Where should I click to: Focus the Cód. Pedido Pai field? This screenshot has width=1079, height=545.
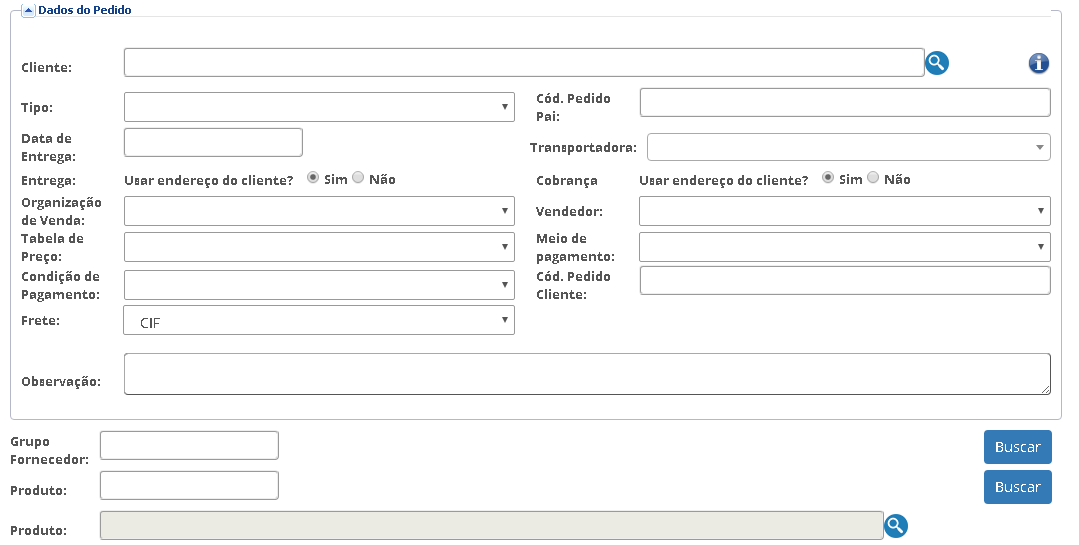click(x=845, y=103)
